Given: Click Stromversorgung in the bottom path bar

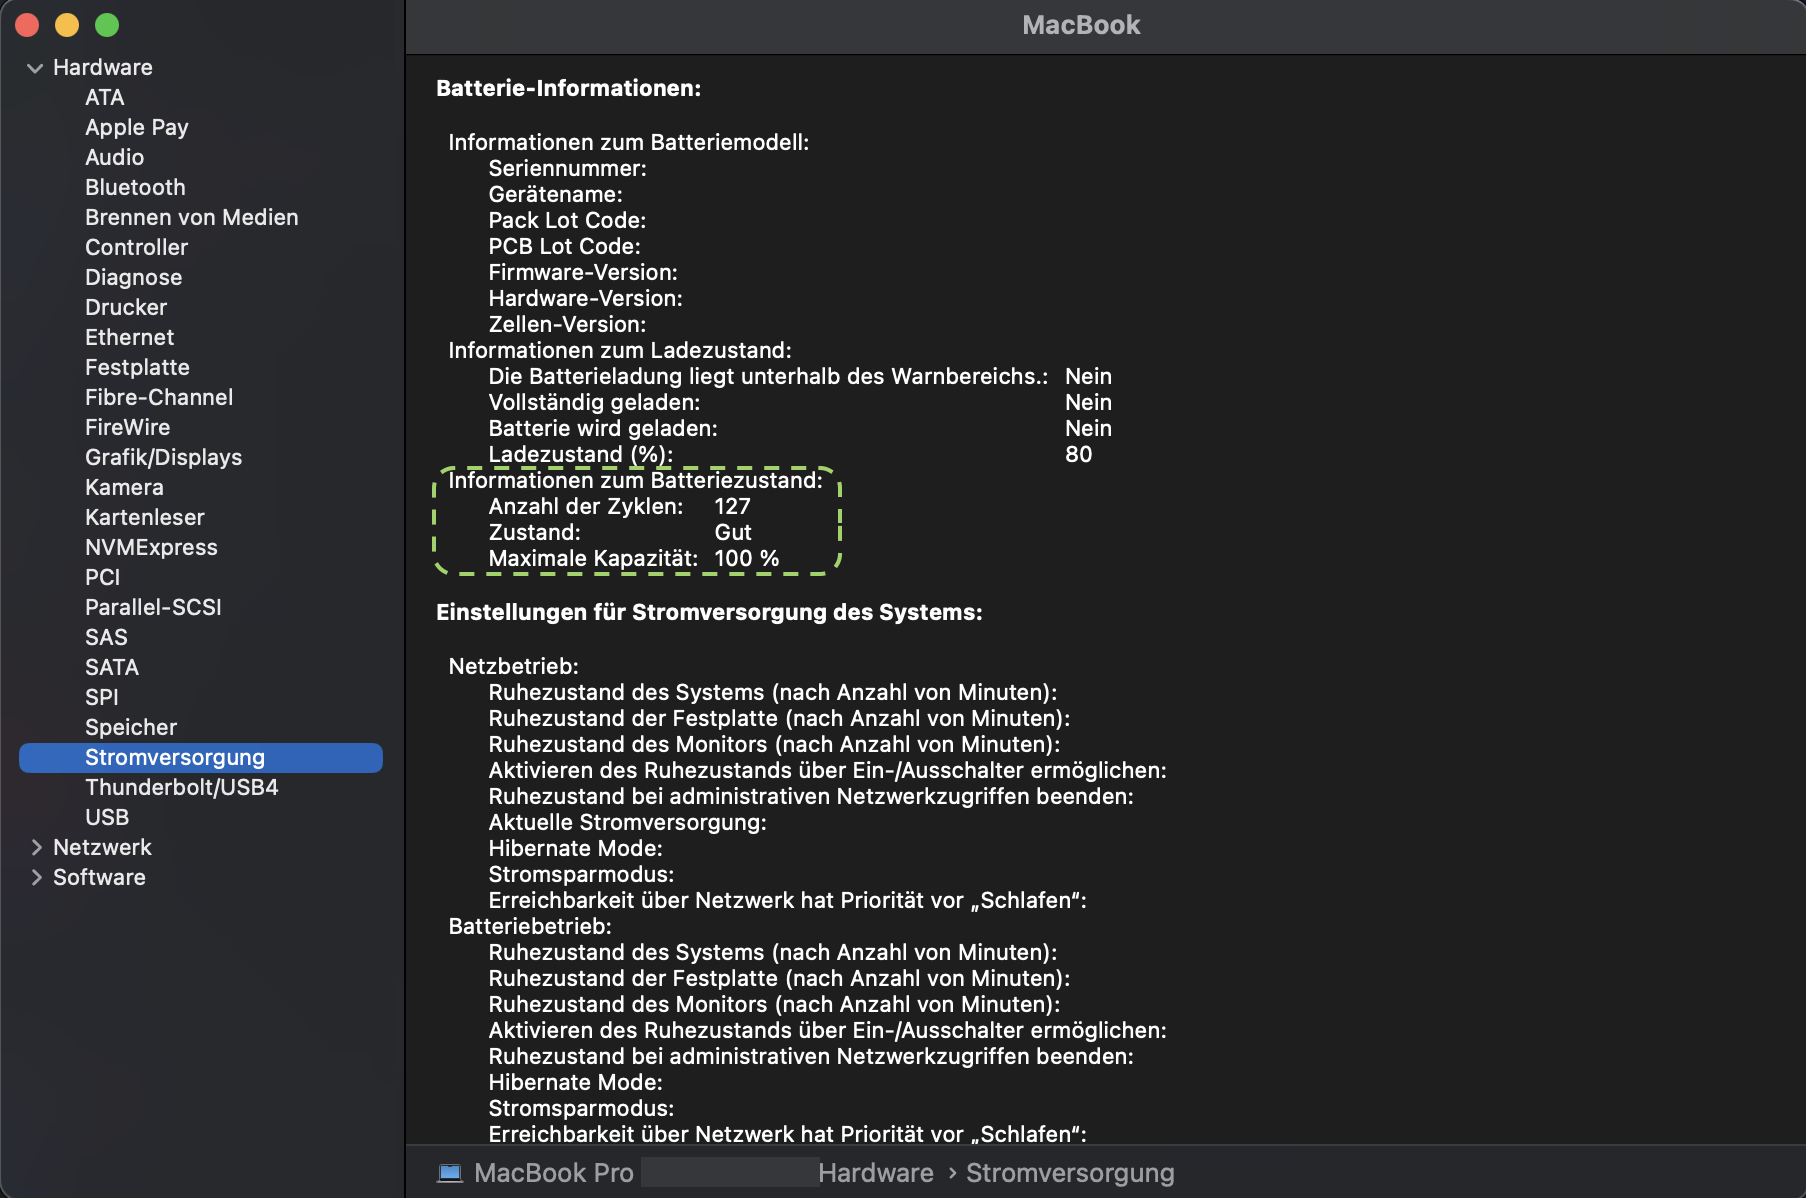Looking at the screenshot, I should coord(1069,1173).
